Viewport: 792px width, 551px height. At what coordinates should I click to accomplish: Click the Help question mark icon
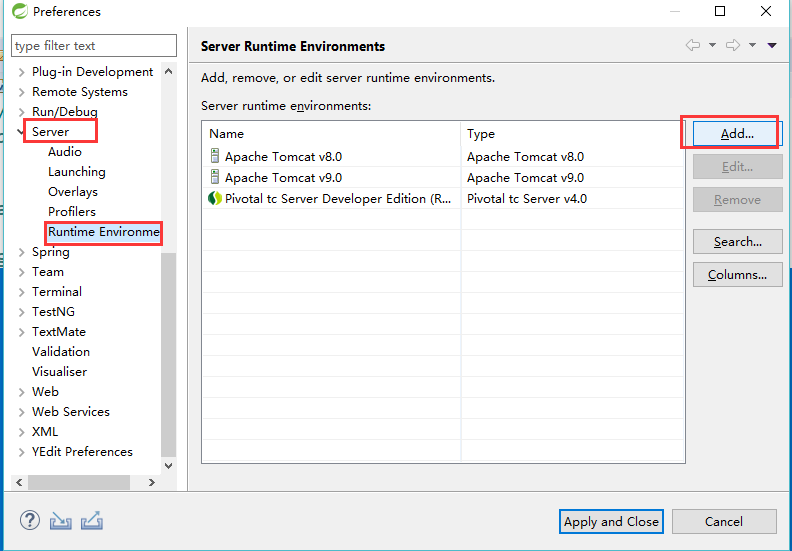pyautogui.click(x=30, y=520)
